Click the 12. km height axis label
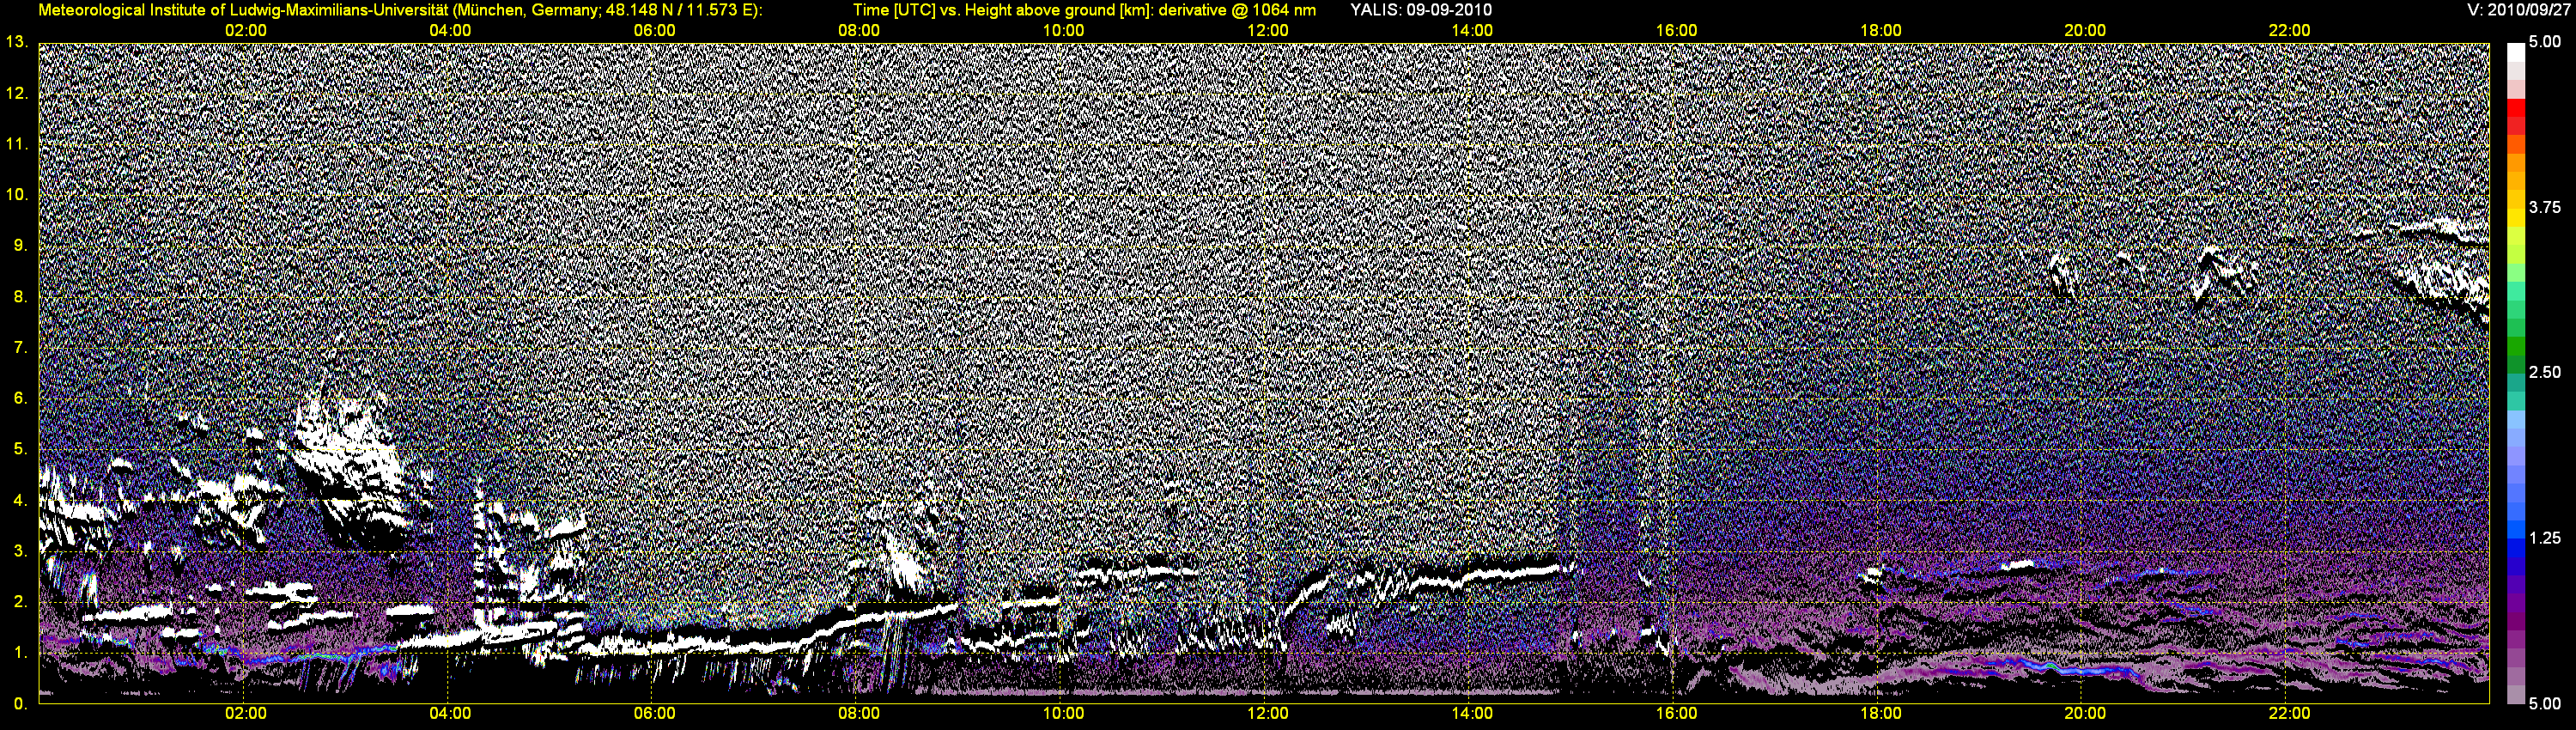This screenshot has width=2576, height=730. [17, 93]
